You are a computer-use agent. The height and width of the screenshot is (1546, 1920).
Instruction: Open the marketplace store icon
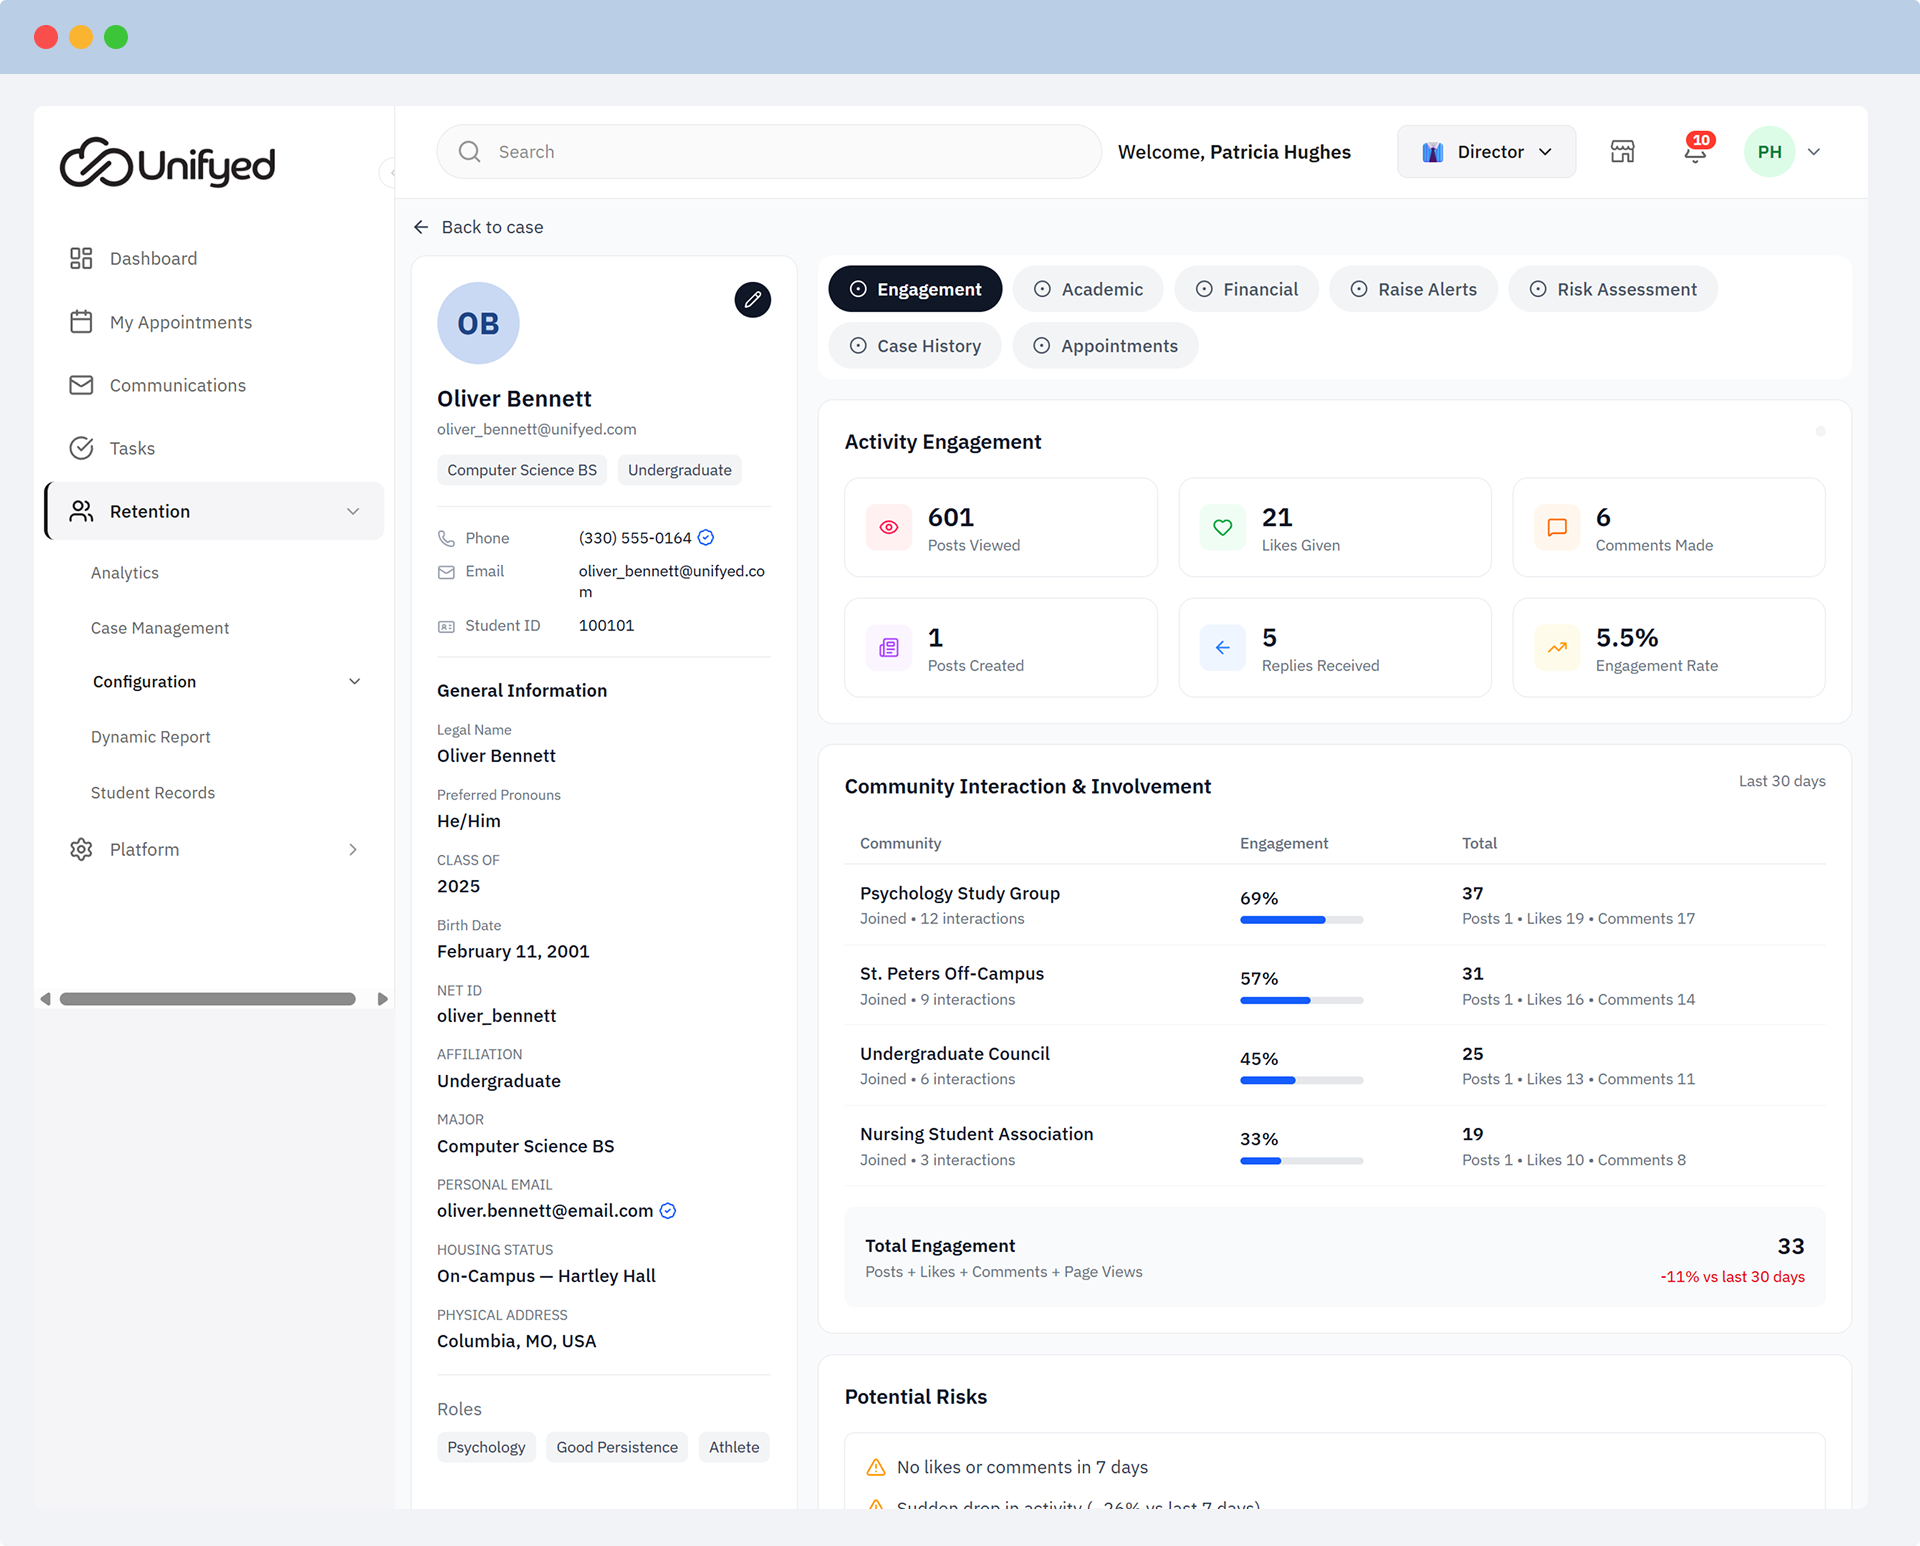1622,152
